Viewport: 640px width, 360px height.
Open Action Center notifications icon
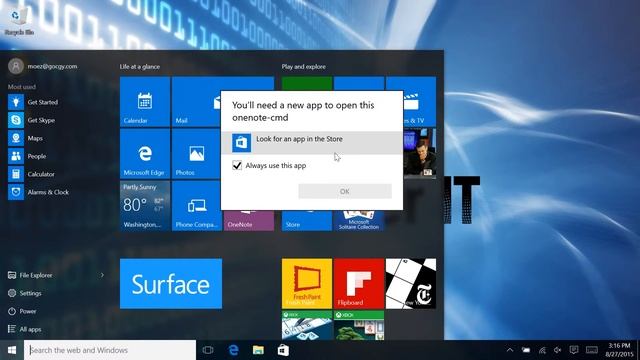click(574, 350)
